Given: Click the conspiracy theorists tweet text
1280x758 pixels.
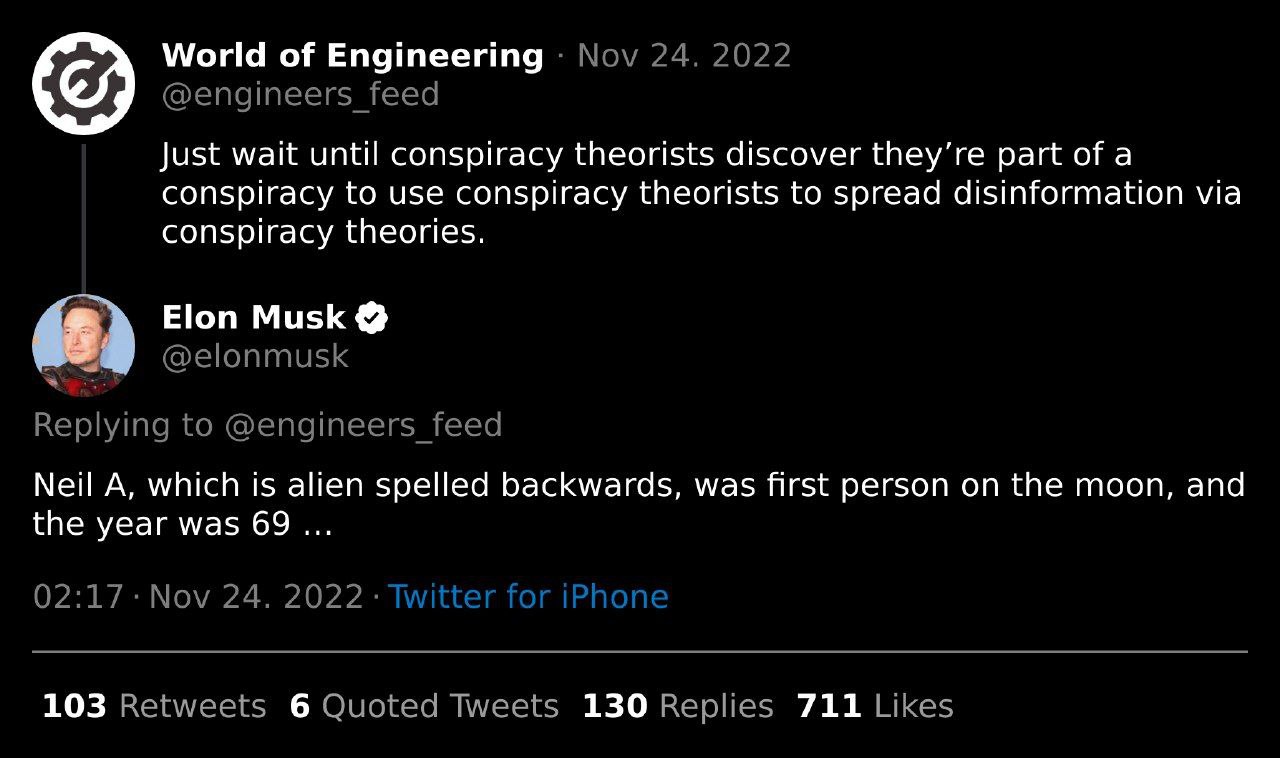Looking at the screenshot, I should coord(701,193).
